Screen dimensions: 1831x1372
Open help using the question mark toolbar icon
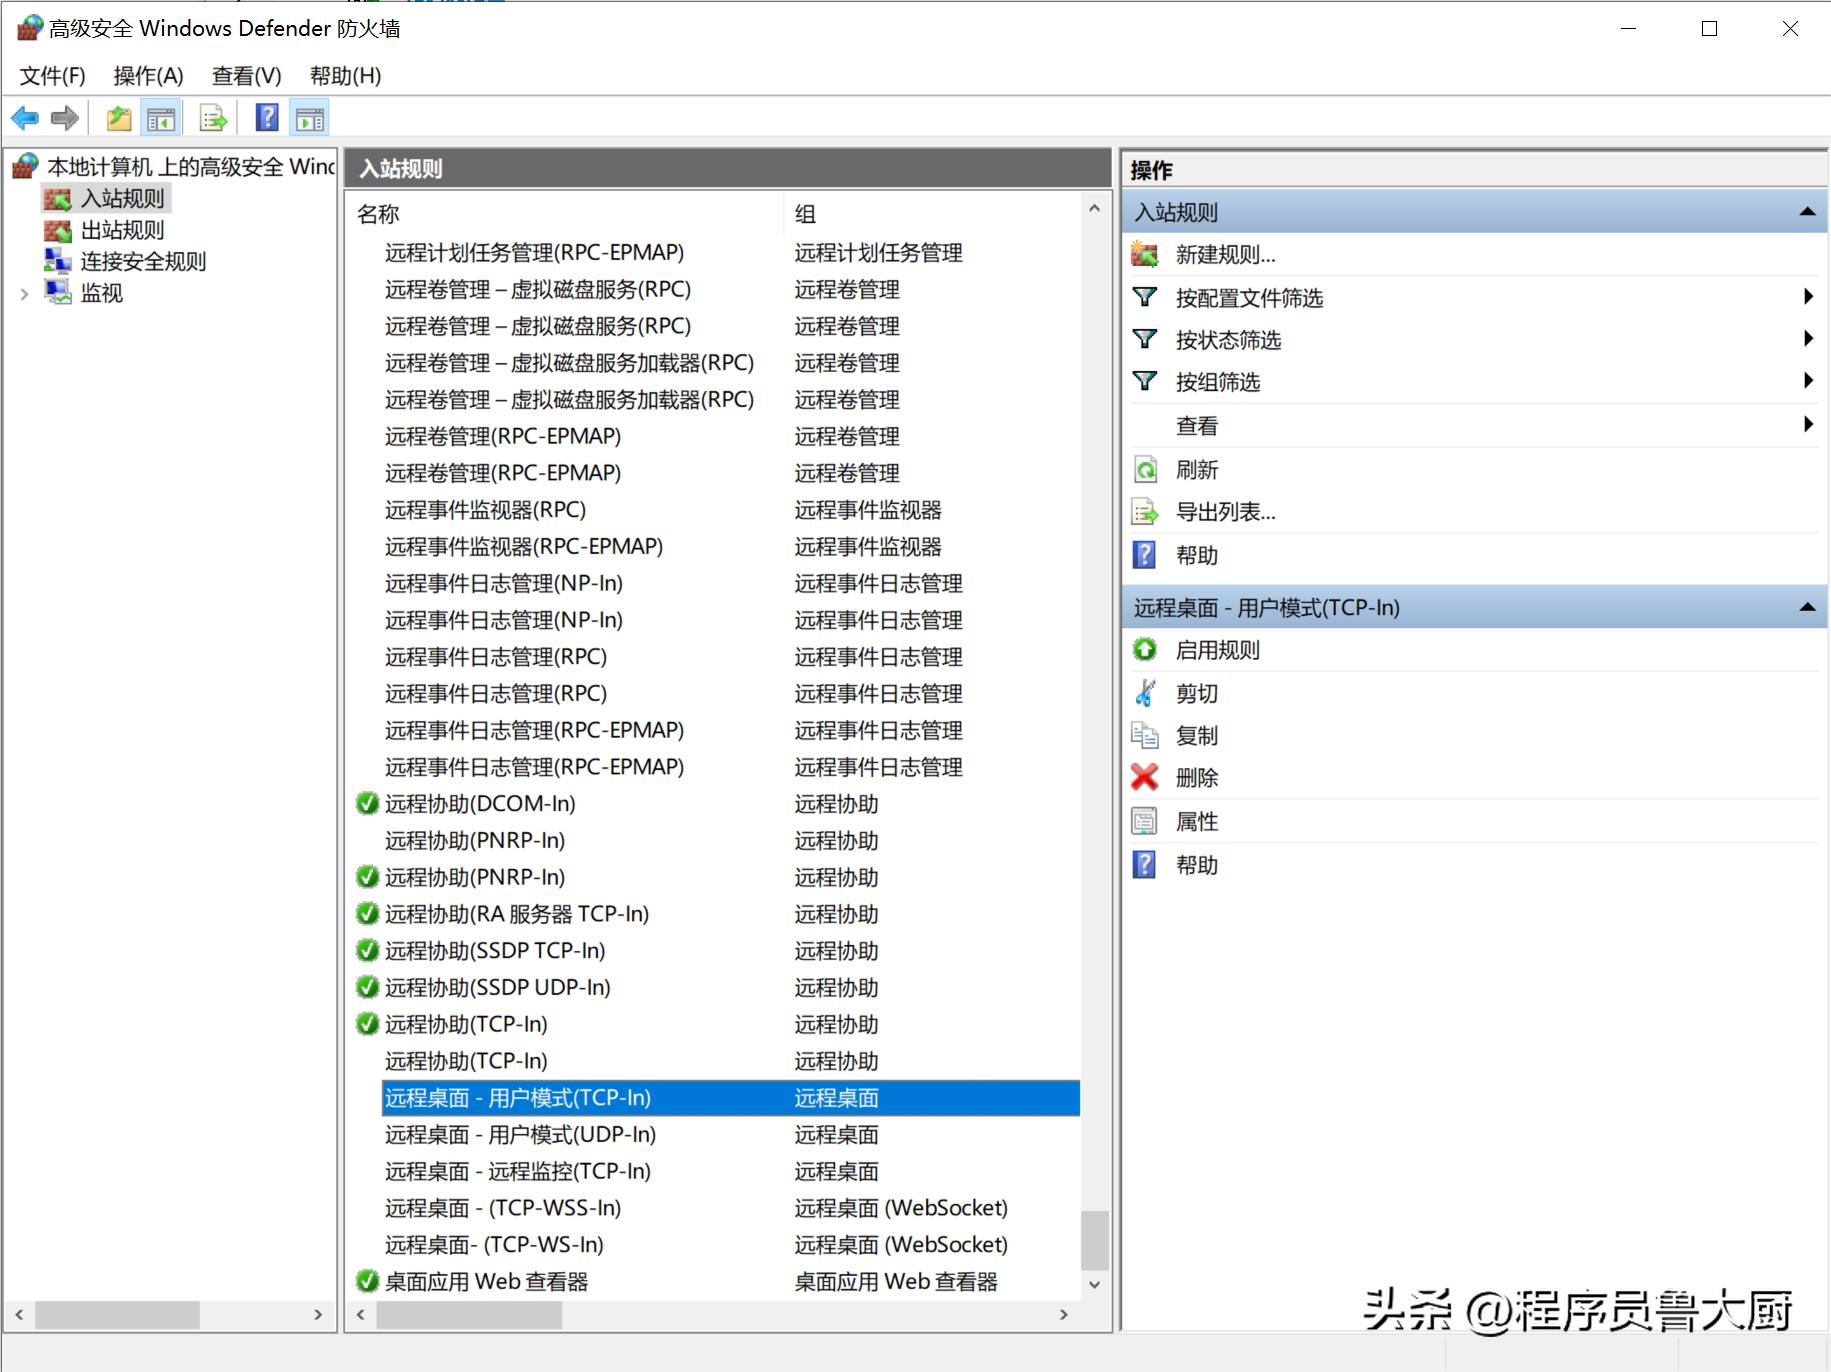point(265,118)
